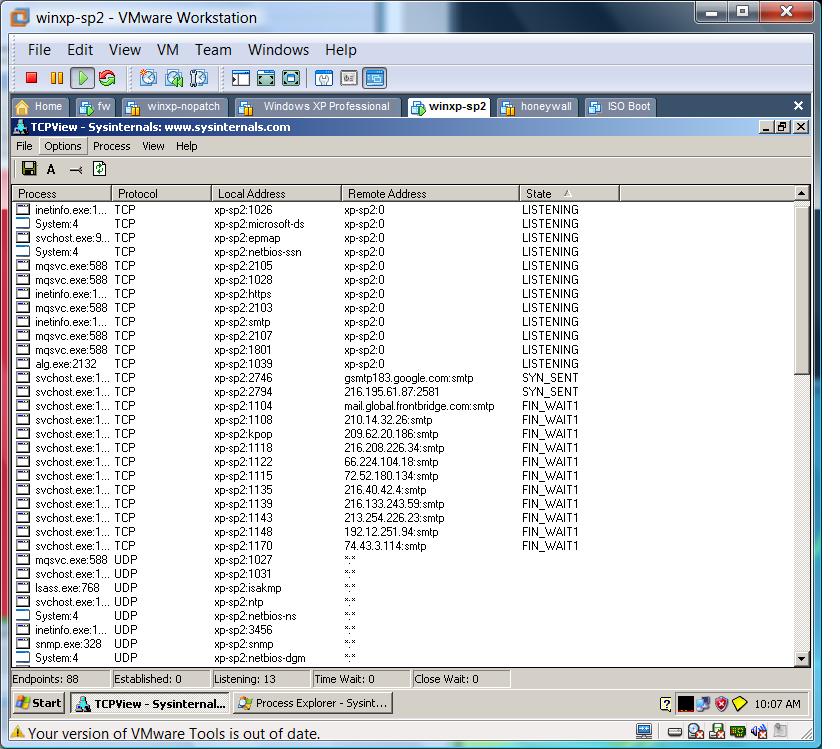This screenshot has height=749, width=840.
Task: Click the VMware CD-ROM device status icon
Action: tap(696, 731)
